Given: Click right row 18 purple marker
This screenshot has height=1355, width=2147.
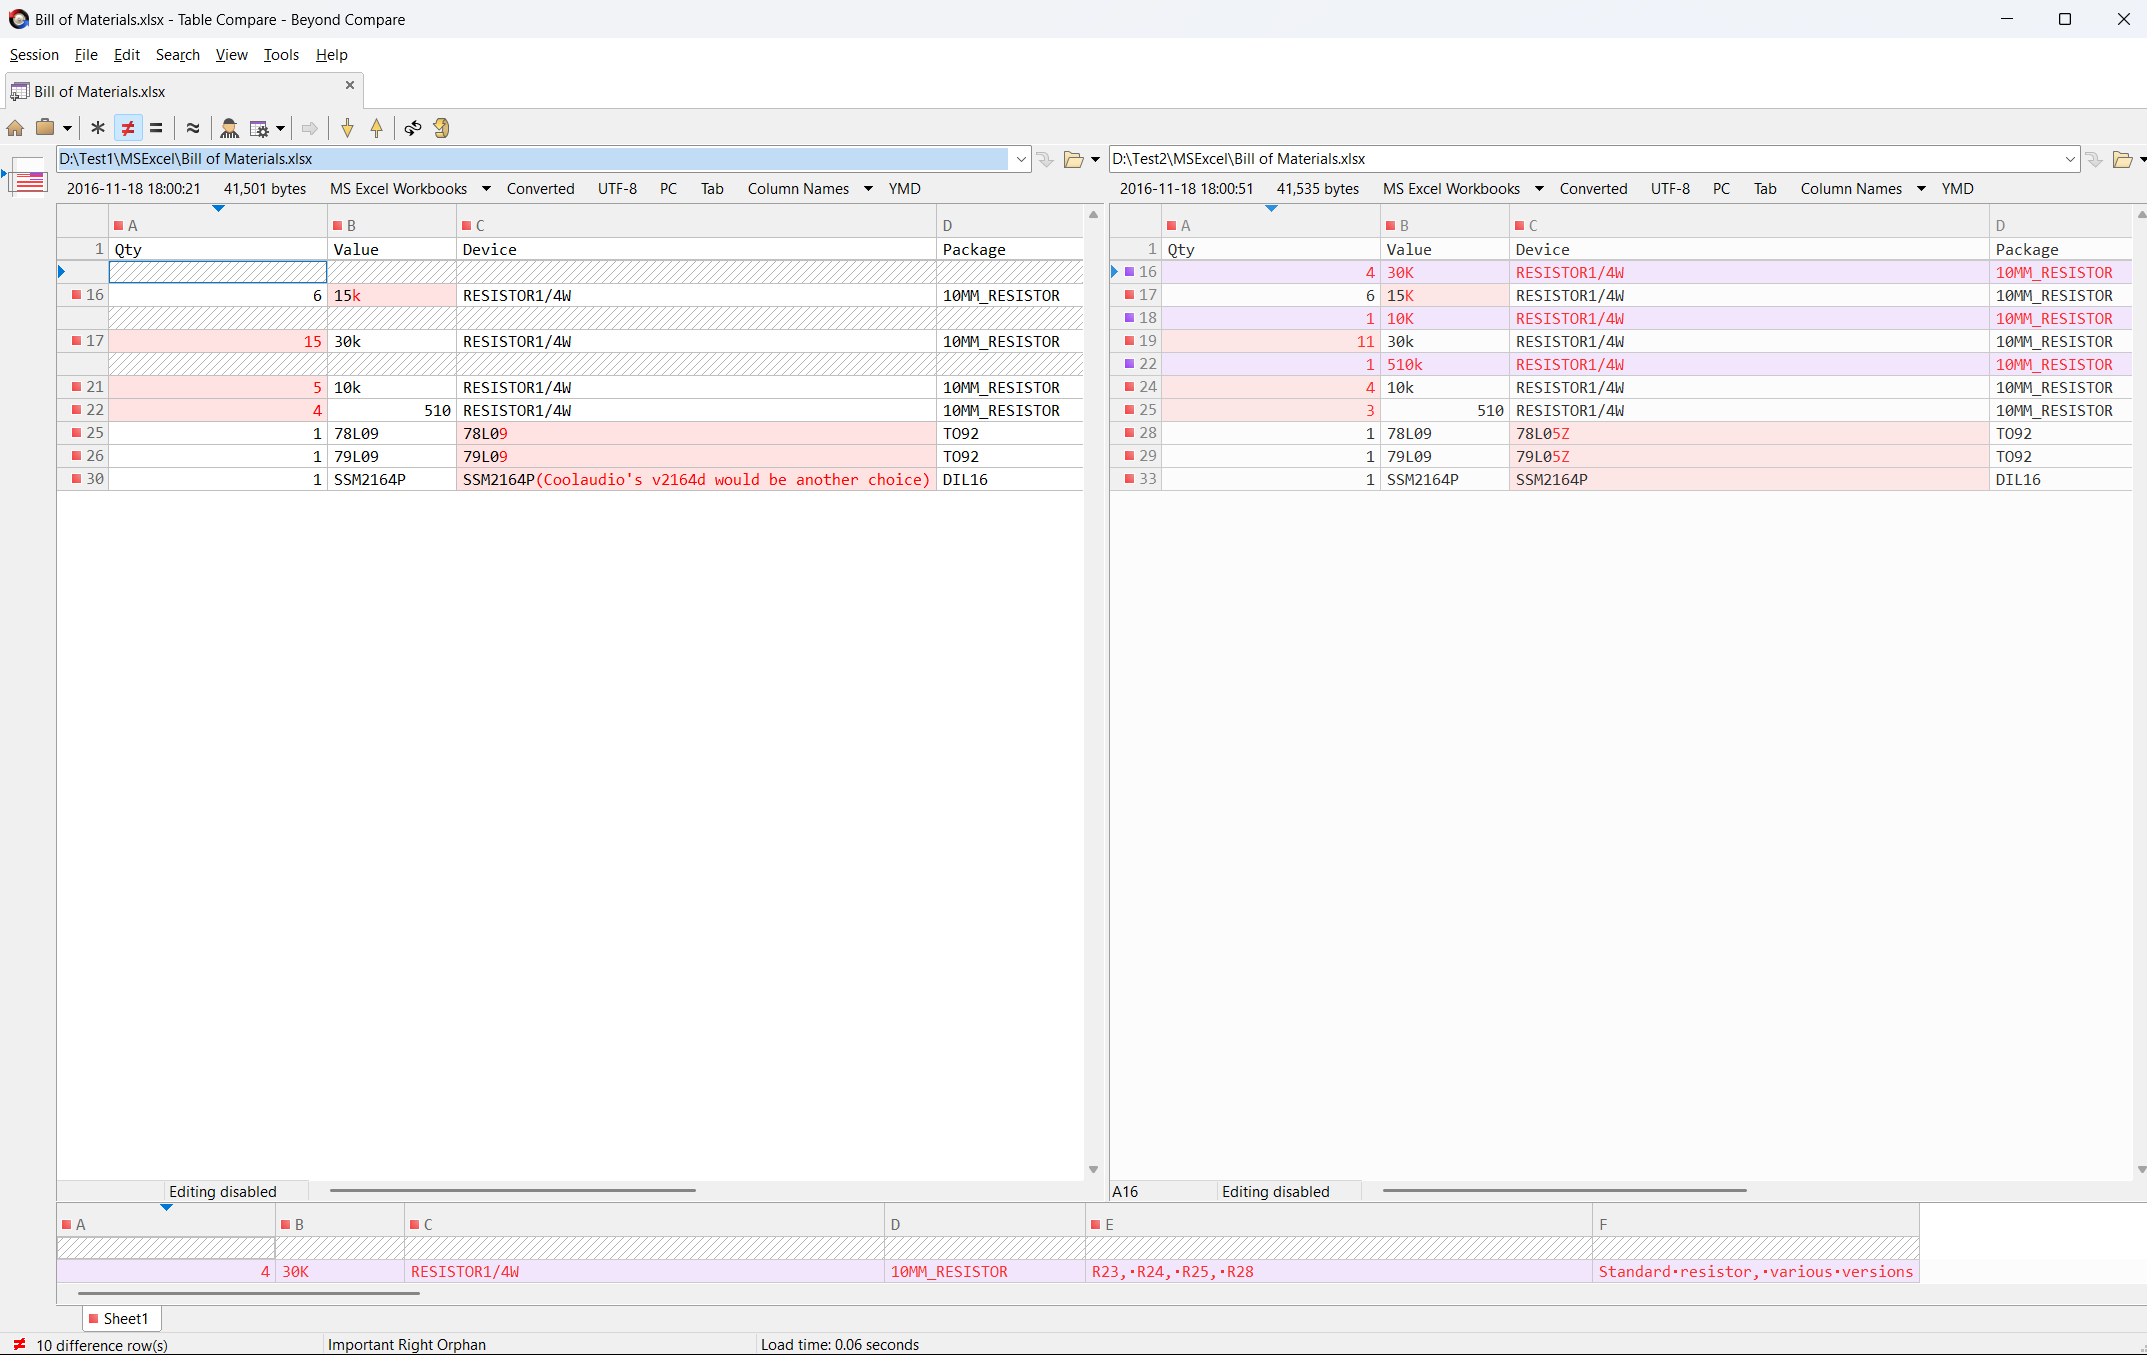Looking at the screenshot, I should coord(1129,318).
